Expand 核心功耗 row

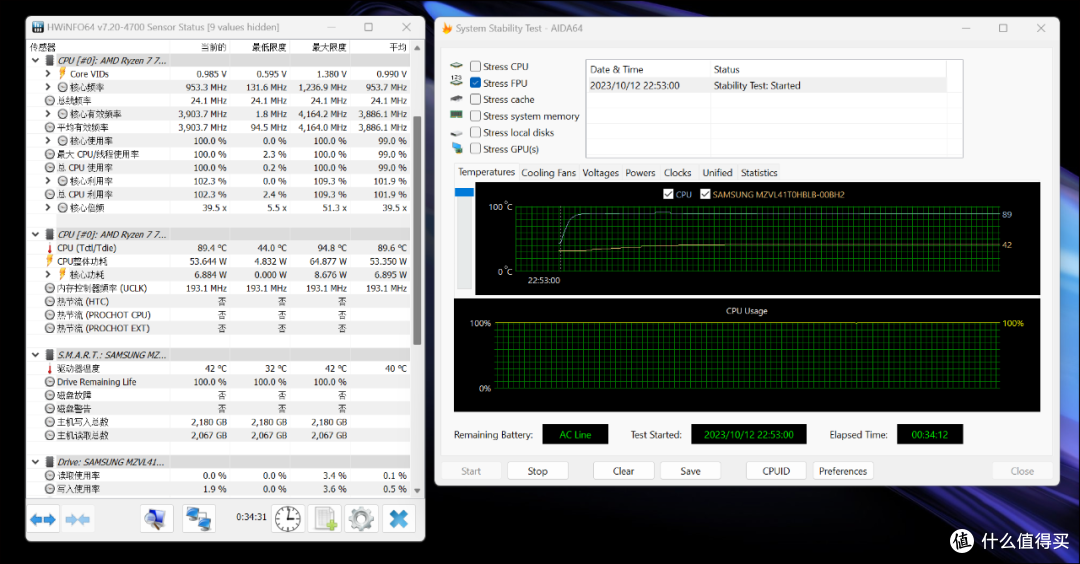click(48, 274)
